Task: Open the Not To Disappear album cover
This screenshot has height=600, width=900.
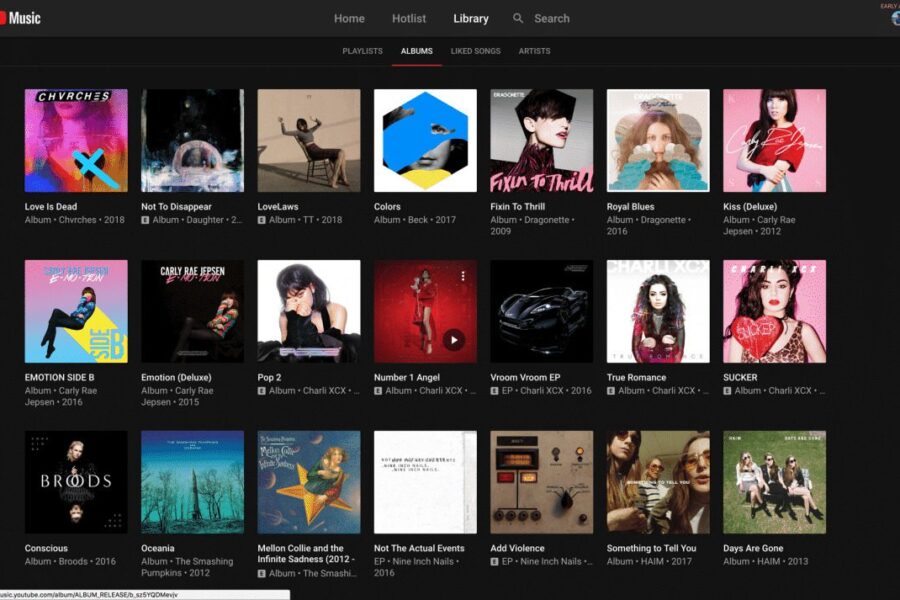Action: (x=192, y=140)
